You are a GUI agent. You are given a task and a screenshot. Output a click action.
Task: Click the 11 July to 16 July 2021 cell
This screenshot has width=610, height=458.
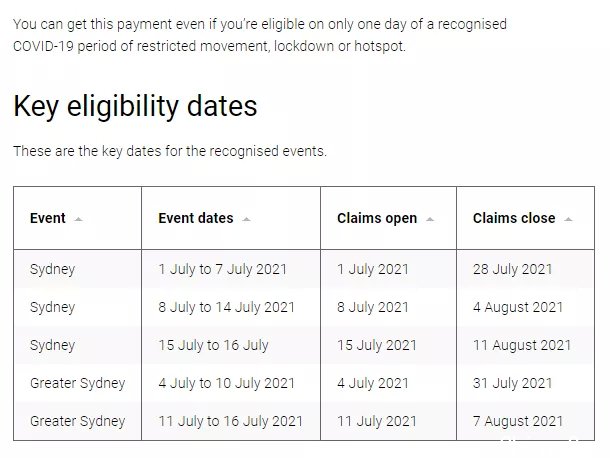click(x=231, y=421)
